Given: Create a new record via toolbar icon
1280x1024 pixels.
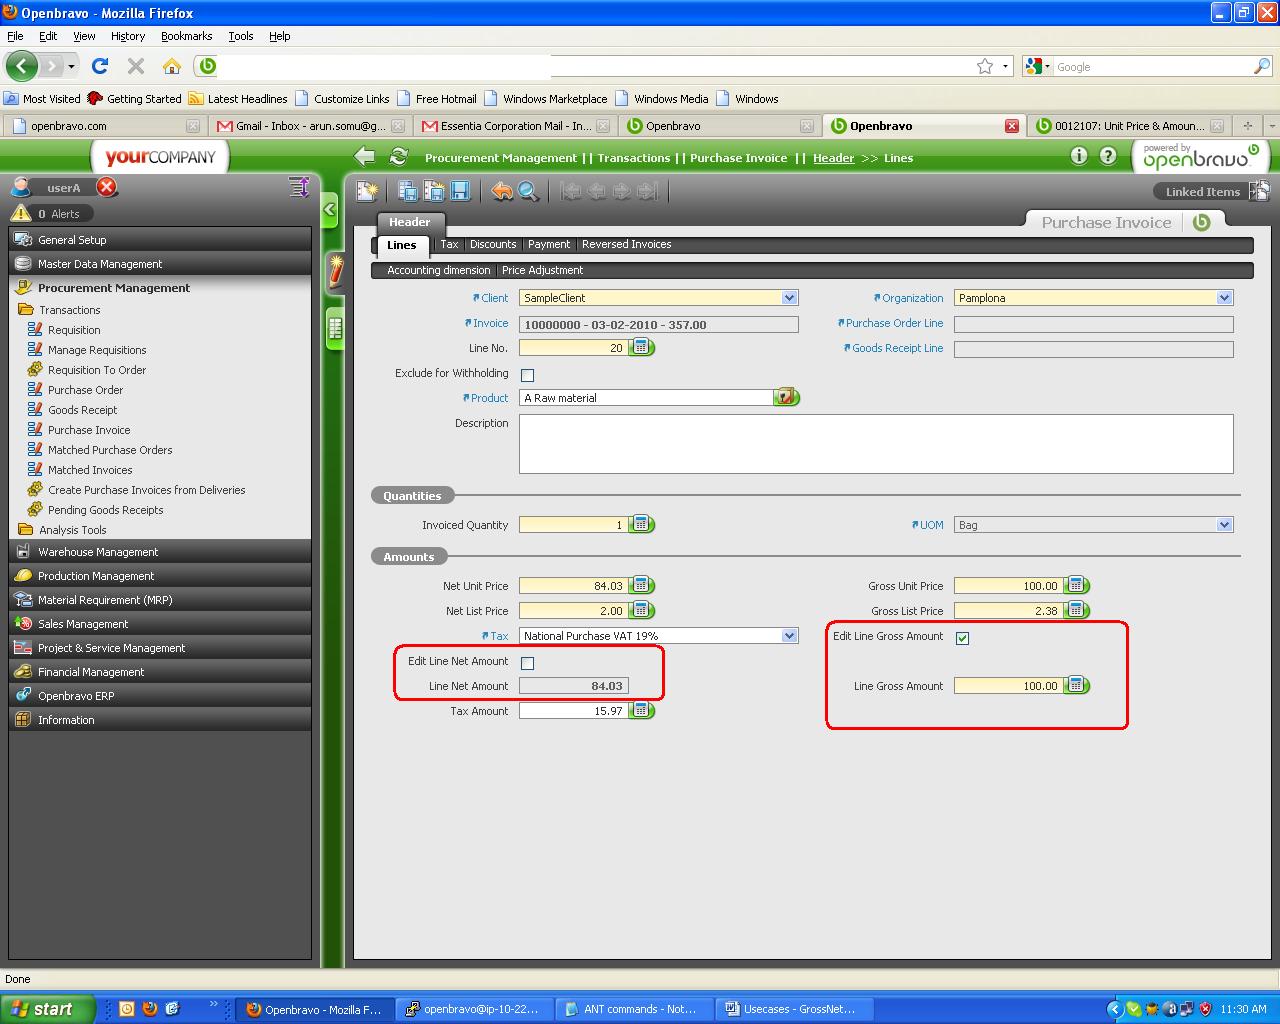Looking at the screenshot, I should (368, 190).
